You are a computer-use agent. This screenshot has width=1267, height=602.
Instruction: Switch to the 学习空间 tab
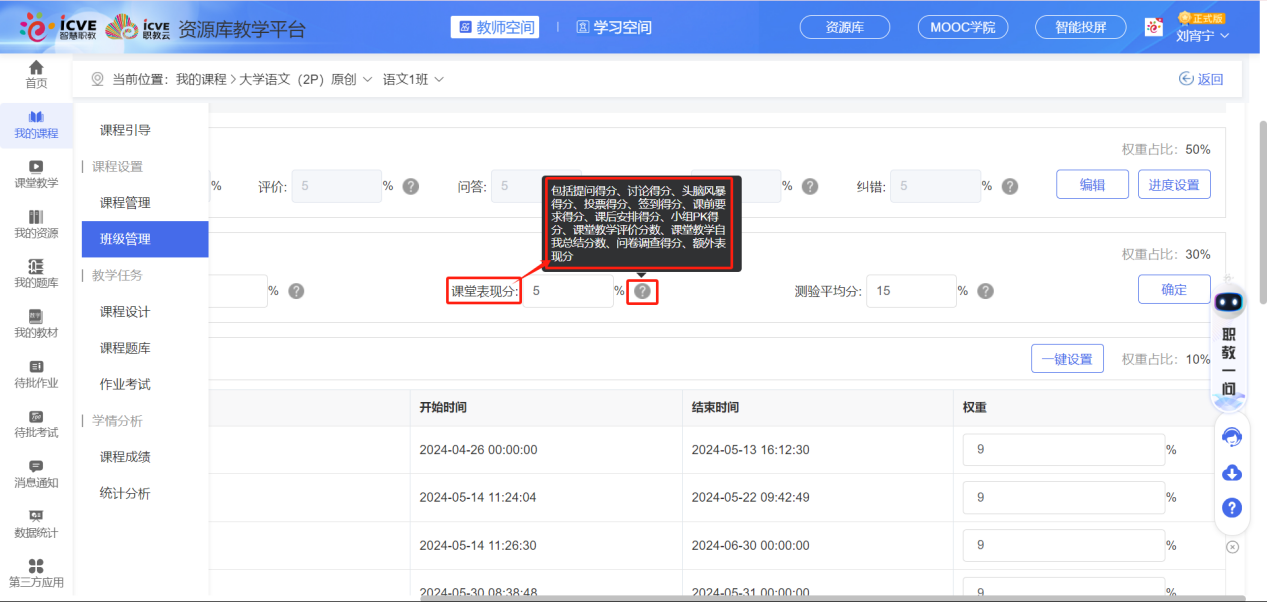tap(613, 27)
